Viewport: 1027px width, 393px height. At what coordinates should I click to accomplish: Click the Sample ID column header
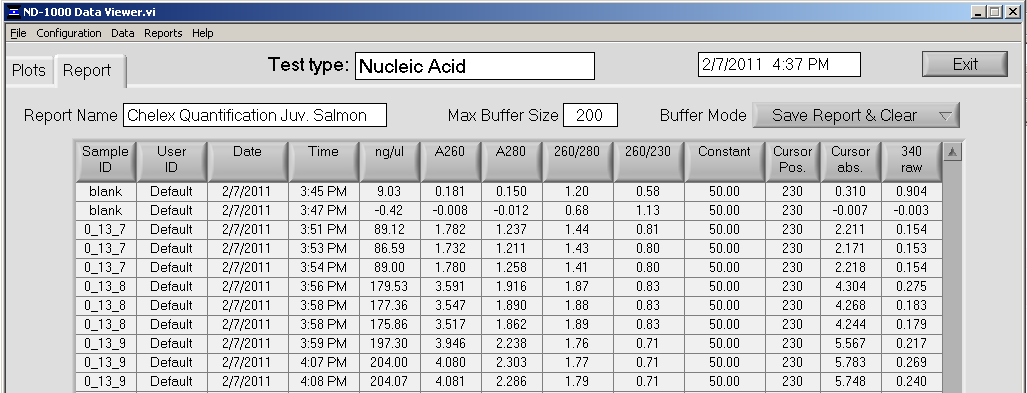tap(105, 160)
